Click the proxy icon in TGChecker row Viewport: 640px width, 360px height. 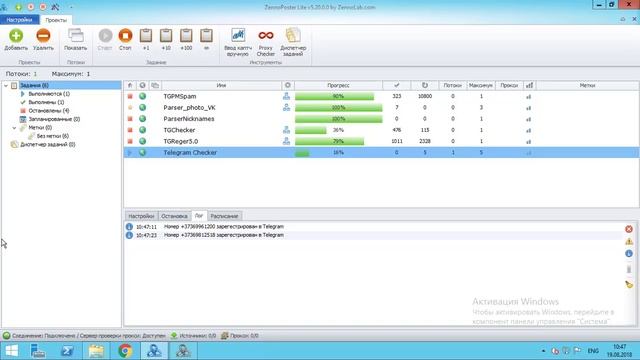[x=287, y=130]
